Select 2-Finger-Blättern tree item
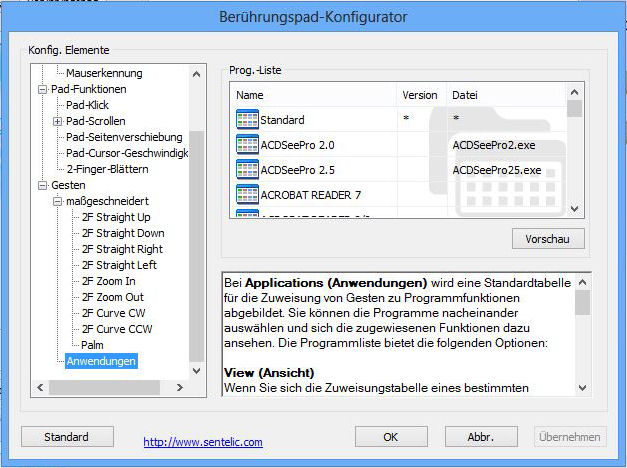This screenshot has width=627, height=468. (107, 169)
